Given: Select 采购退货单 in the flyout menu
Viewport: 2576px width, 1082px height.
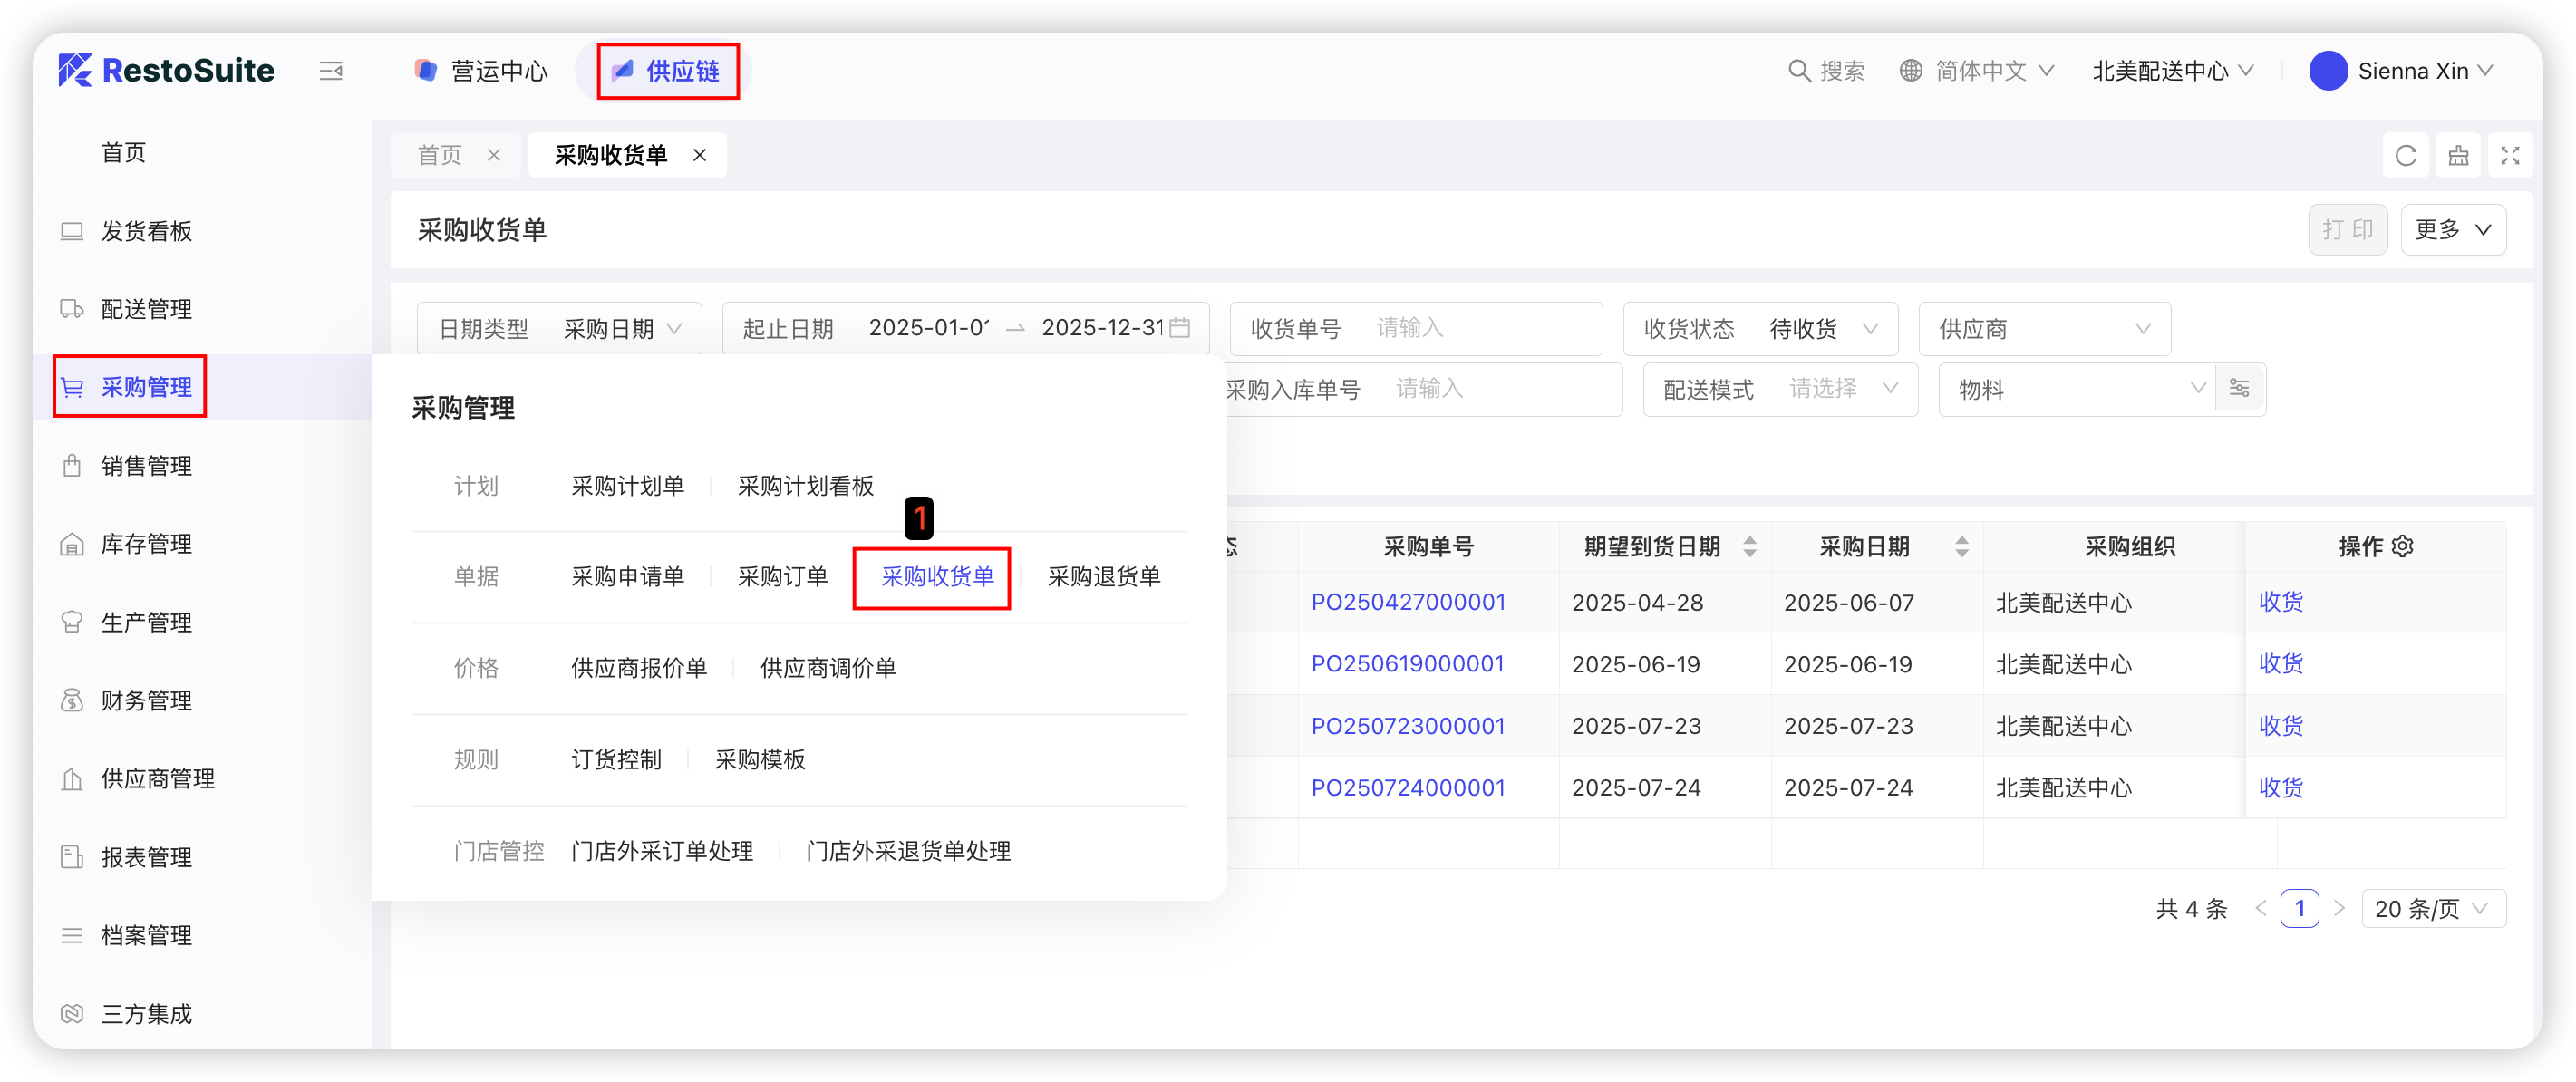Looking at the screenshot, I should click(x=1103, y=577).
